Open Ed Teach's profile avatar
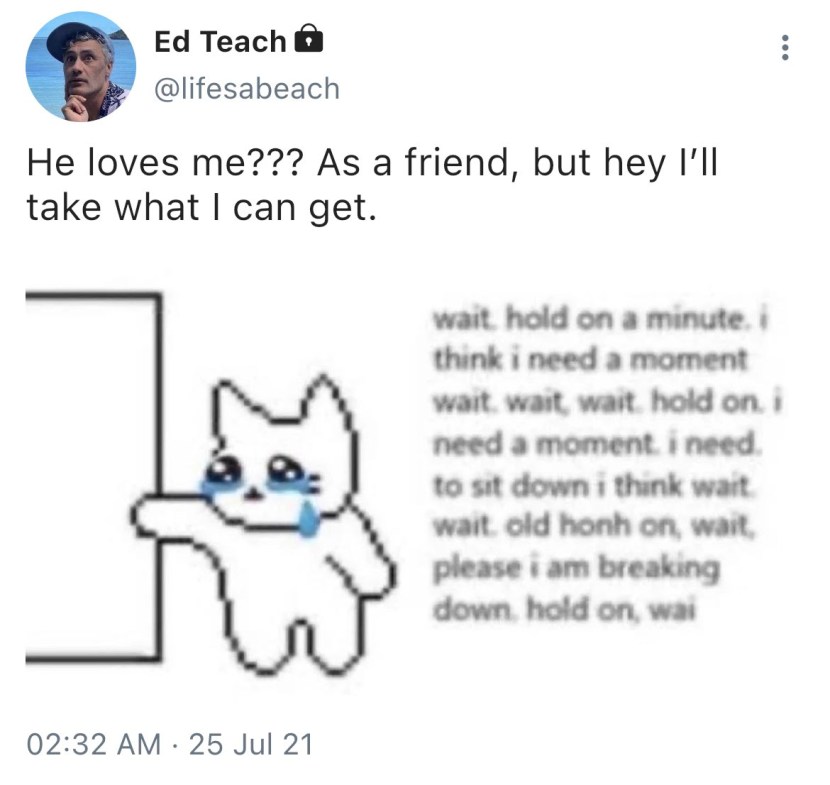 [x=80, y=67]
